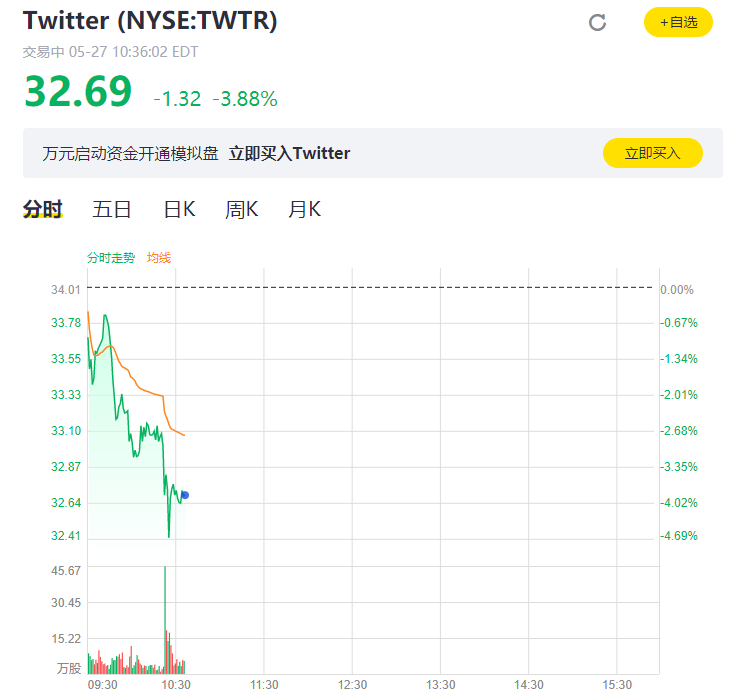Screen dimensions: 744x699
Task: Click the 10:30 time axis label
Action: pyautogui.click(x=176, y=685)
